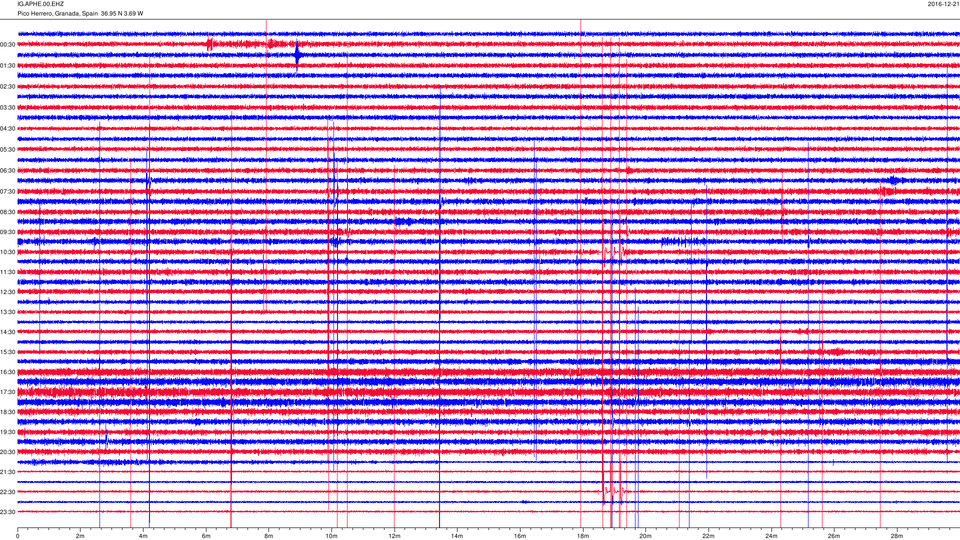Image resolution: width=960 pixels, height=540 pixels.
Task: Click the 20m tick label on the axis
Action: 645,536
